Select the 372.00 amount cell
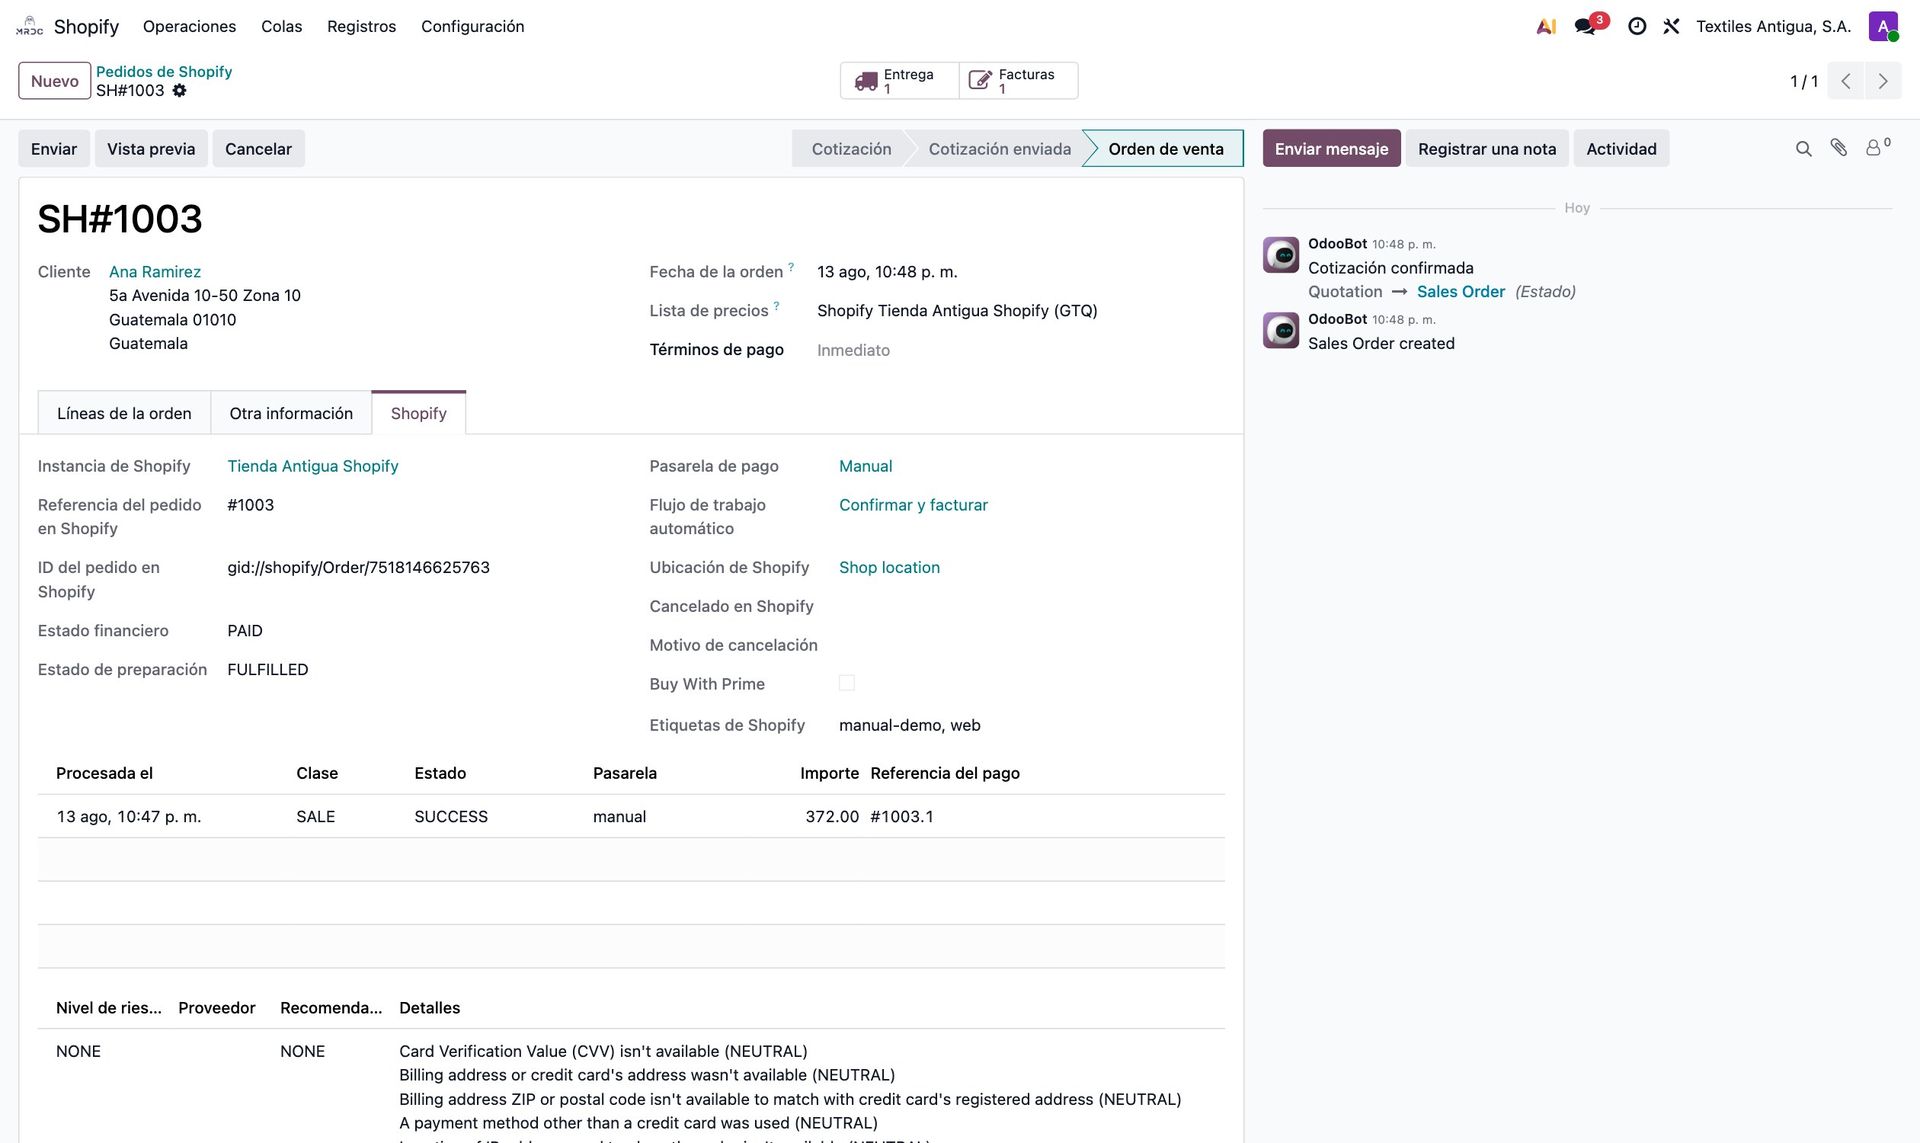This screenshot has width=1920, height=1143. click(832, 817)
